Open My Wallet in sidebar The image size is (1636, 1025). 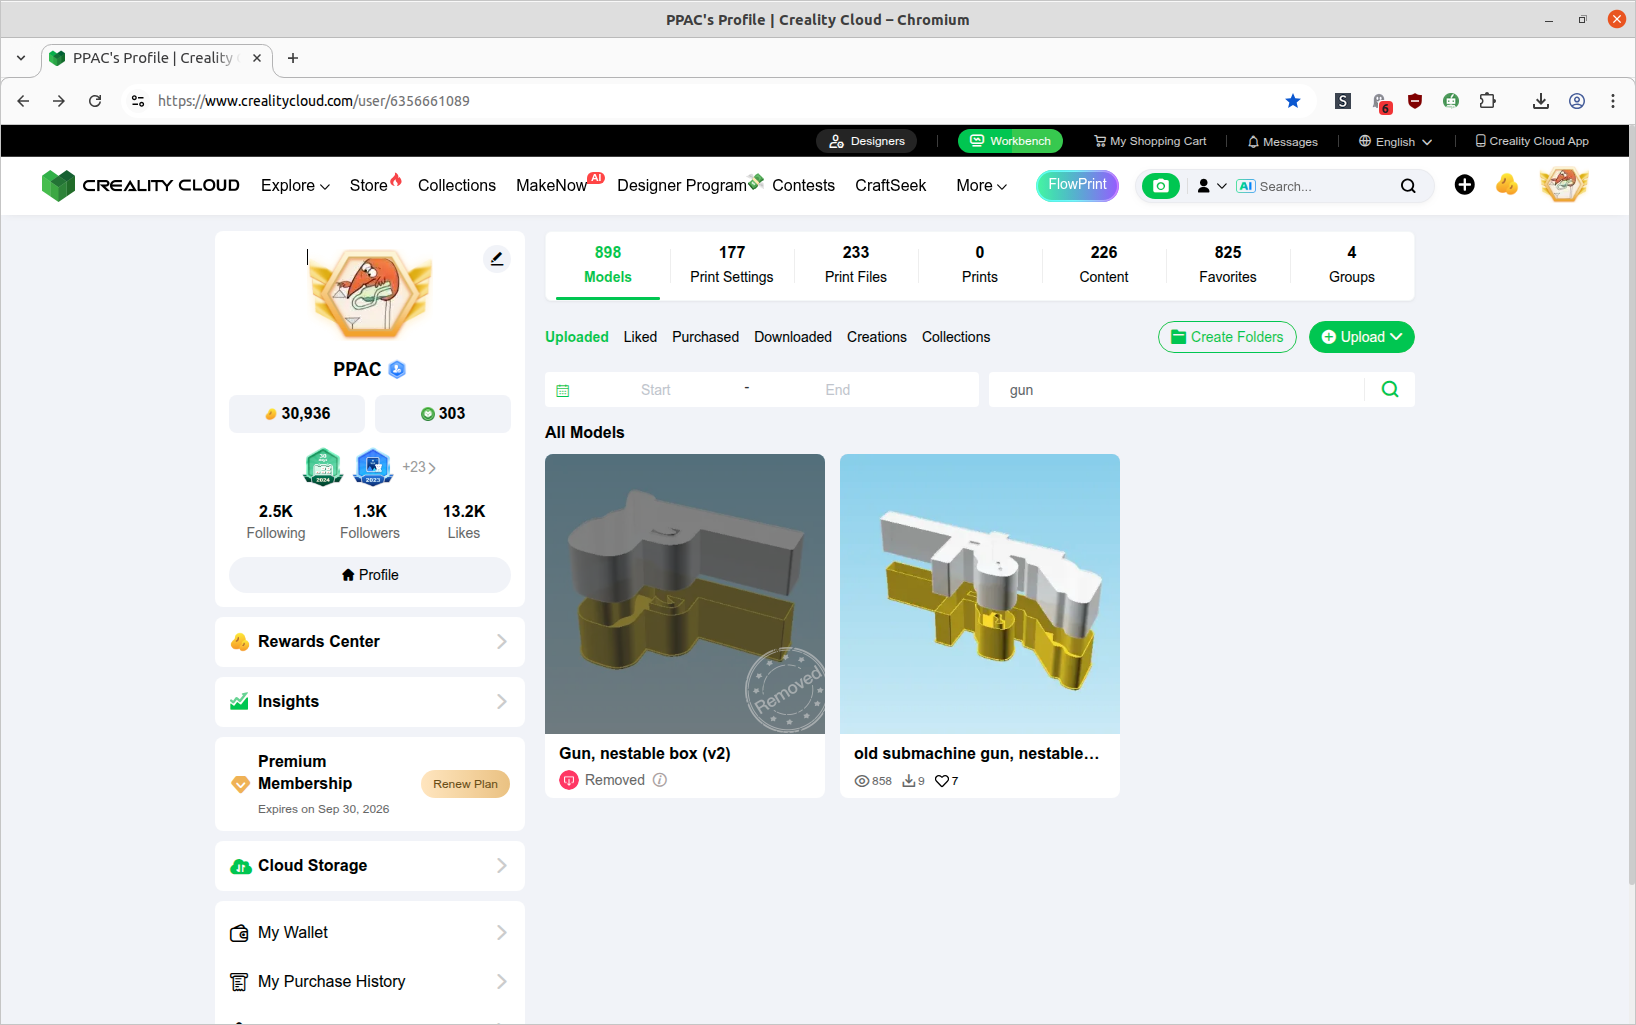click(370, 933)
